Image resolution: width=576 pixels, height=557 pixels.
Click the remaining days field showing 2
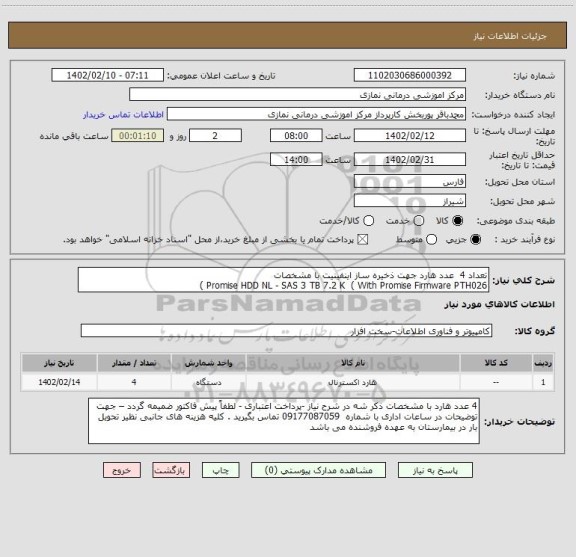click(x=215, y=136)
